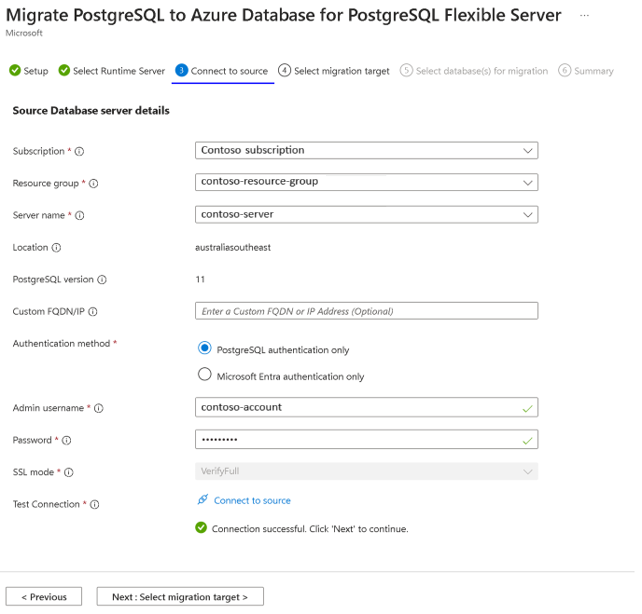Click the Server name info icon
The height and width of the screenshot is (614, 642).
80,216
